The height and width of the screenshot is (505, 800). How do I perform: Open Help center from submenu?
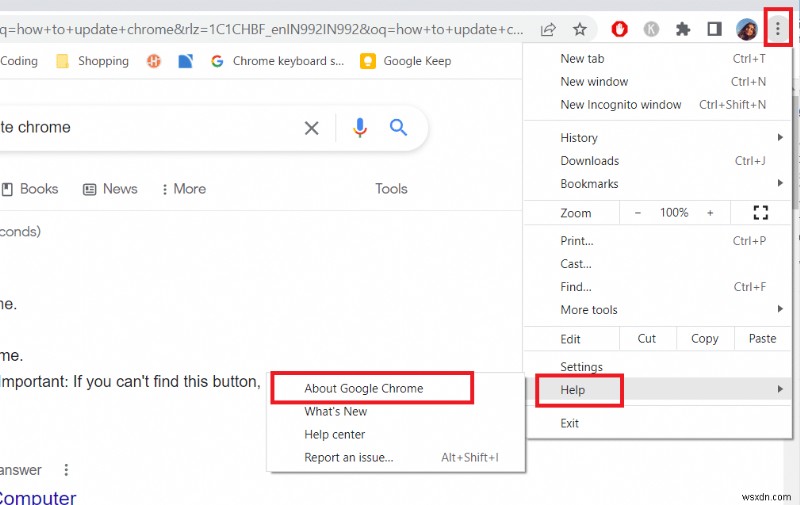tap(396, 435)
